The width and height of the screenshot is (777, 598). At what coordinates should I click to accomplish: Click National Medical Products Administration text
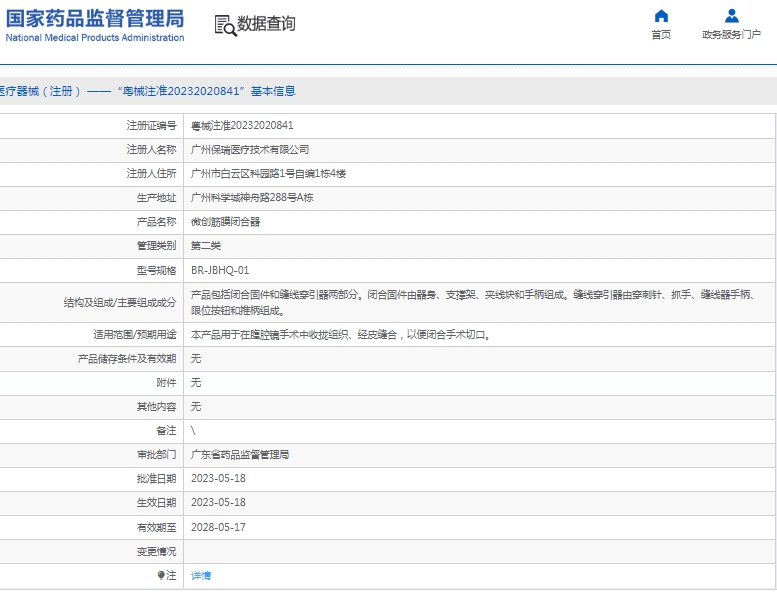point(95,38)
